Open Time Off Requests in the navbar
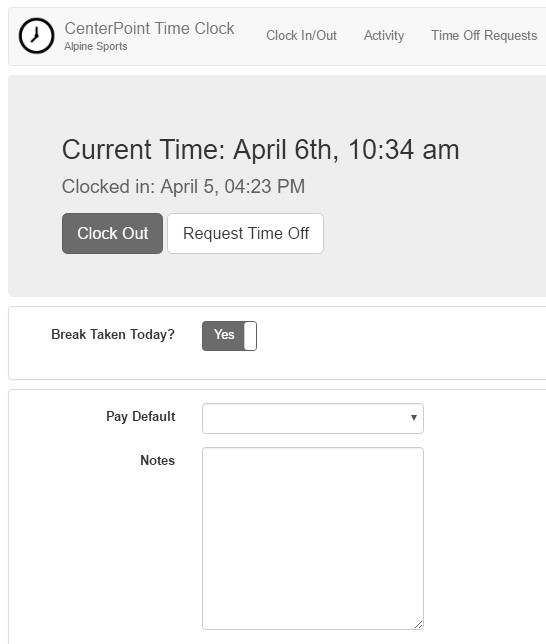Viewport: 546px width, 644px height. (484, 35)
